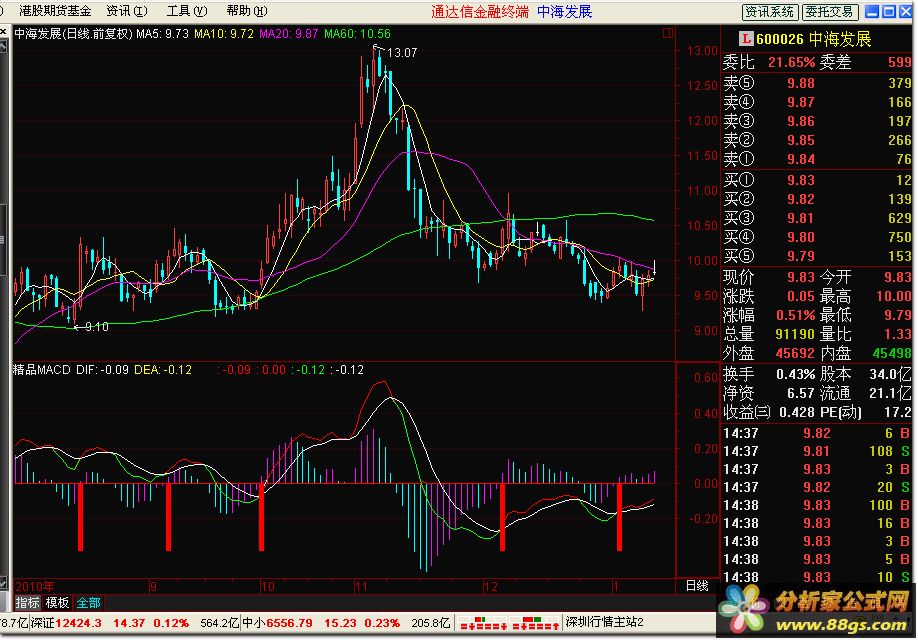
Task: Switch to the 模板 tab
Action: 57,603
